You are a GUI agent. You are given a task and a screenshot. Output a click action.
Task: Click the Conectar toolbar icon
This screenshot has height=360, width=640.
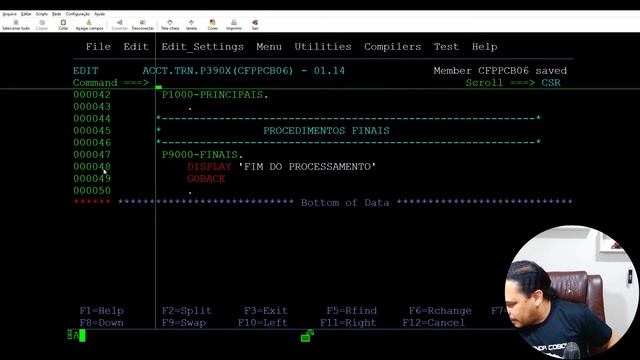[x=120, y=25]
